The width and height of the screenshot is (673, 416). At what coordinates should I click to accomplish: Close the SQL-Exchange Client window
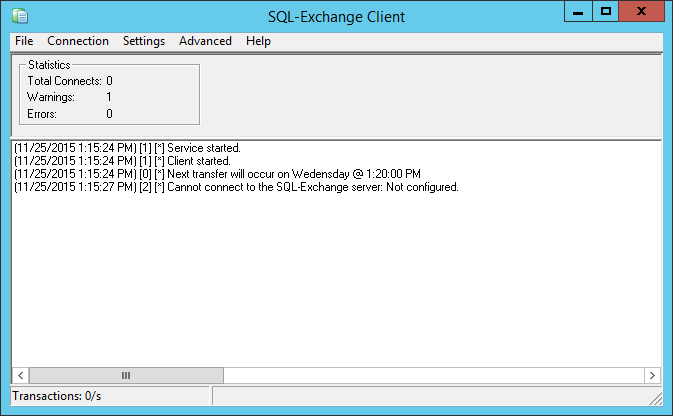click(x=641, y=12)
